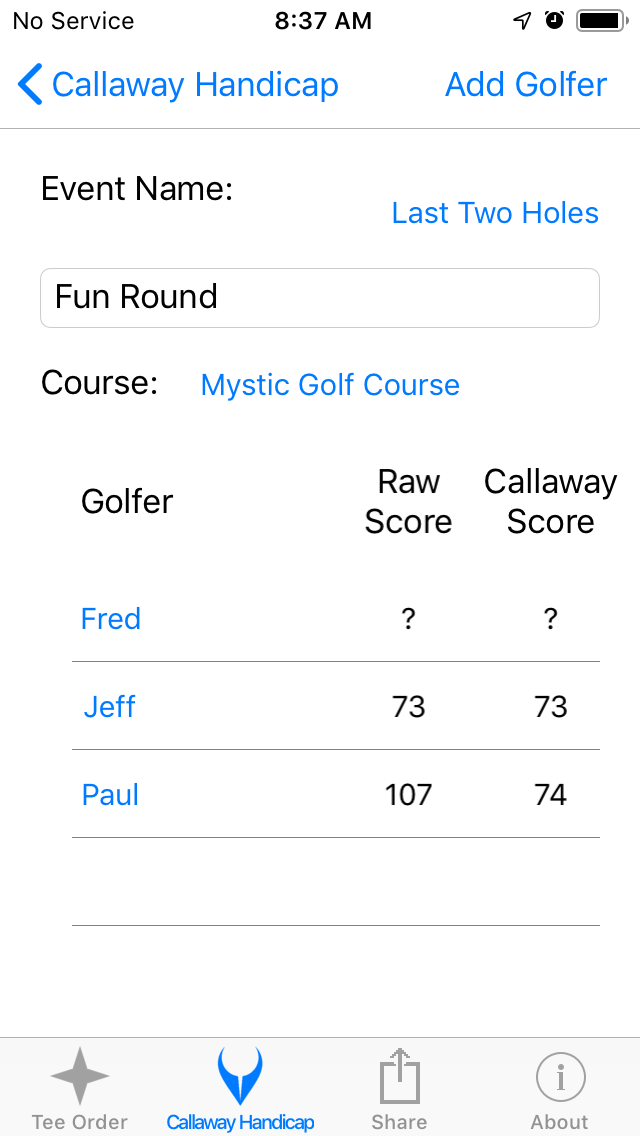Tap the About info icon

559,1077
